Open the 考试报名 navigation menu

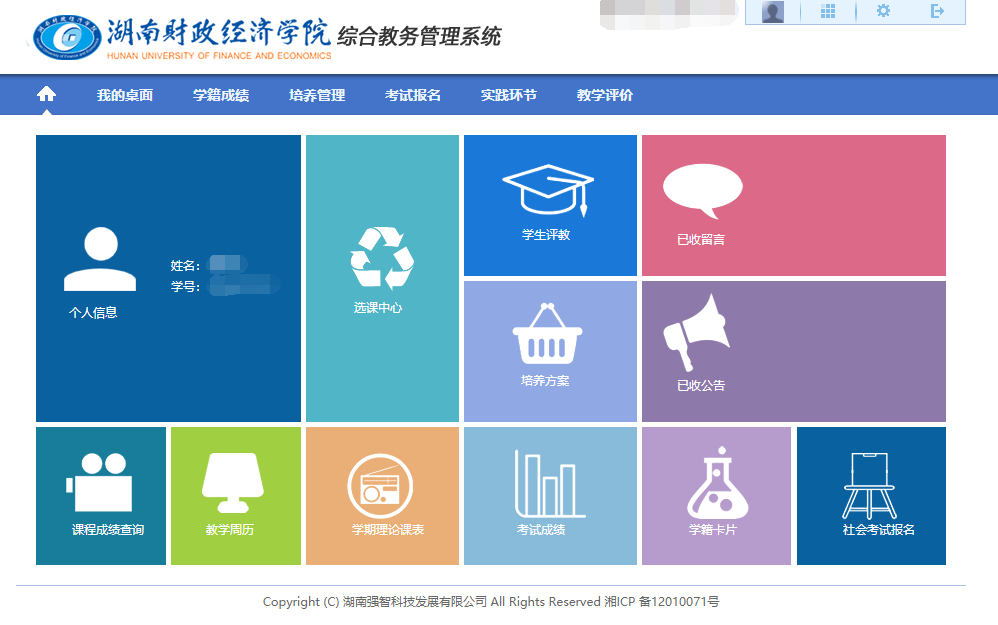click(x=412, y=94)
